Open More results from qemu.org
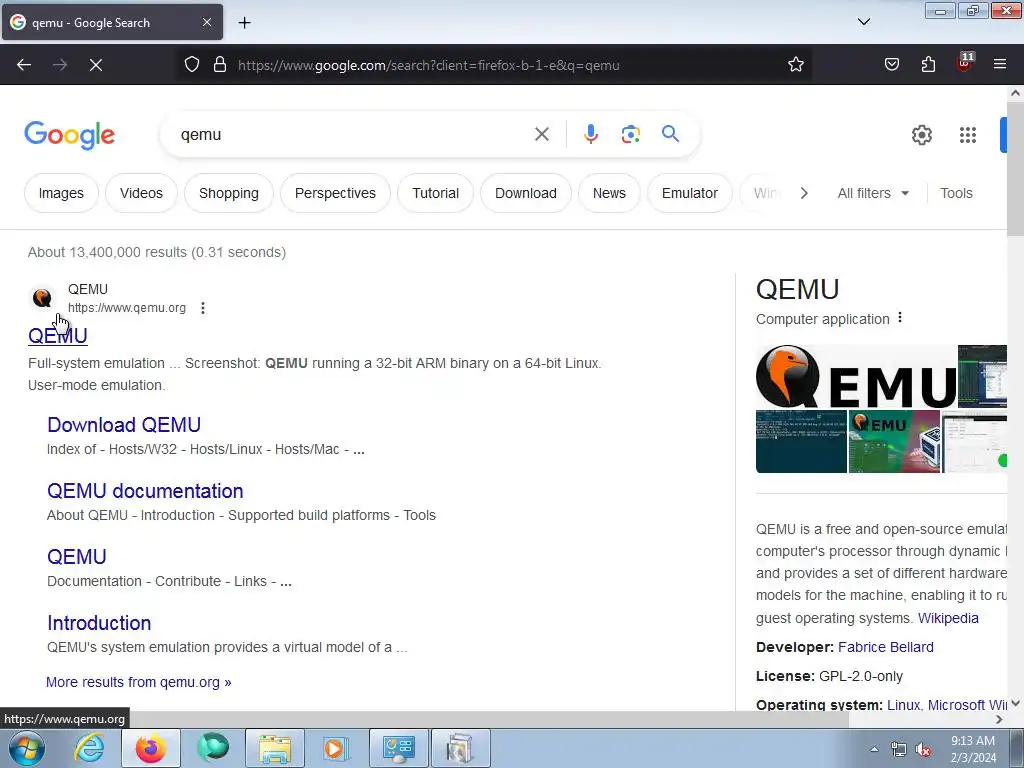Viewport: 1024px width, 768px height. (138, 682)
